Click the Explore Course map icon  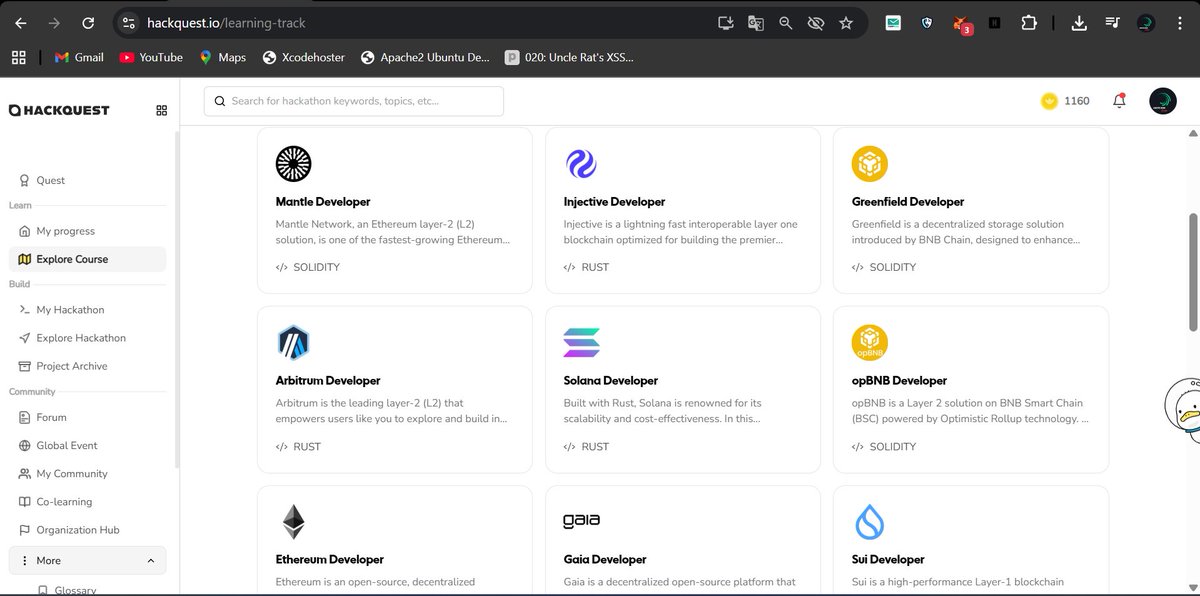(x=26, y=259)
